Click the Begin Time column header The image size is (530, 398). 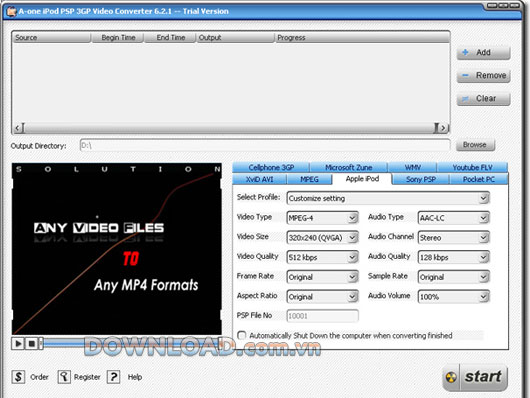tap(117, 38)
